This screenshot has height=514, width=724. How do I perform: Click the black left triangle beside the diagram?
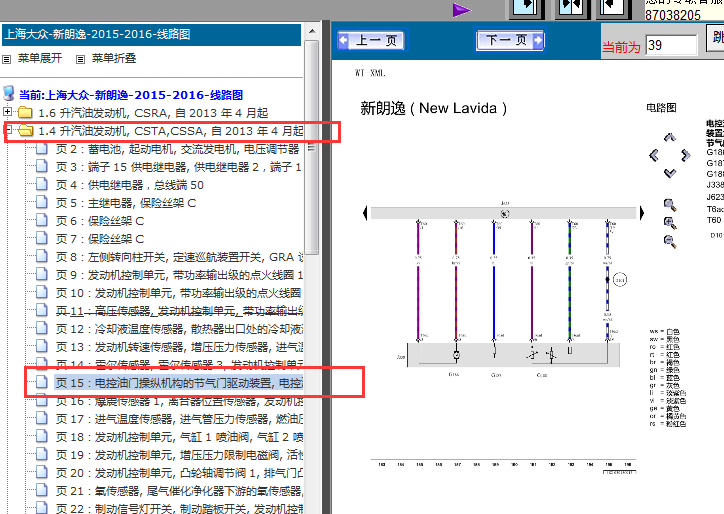[x=365, y=213]
